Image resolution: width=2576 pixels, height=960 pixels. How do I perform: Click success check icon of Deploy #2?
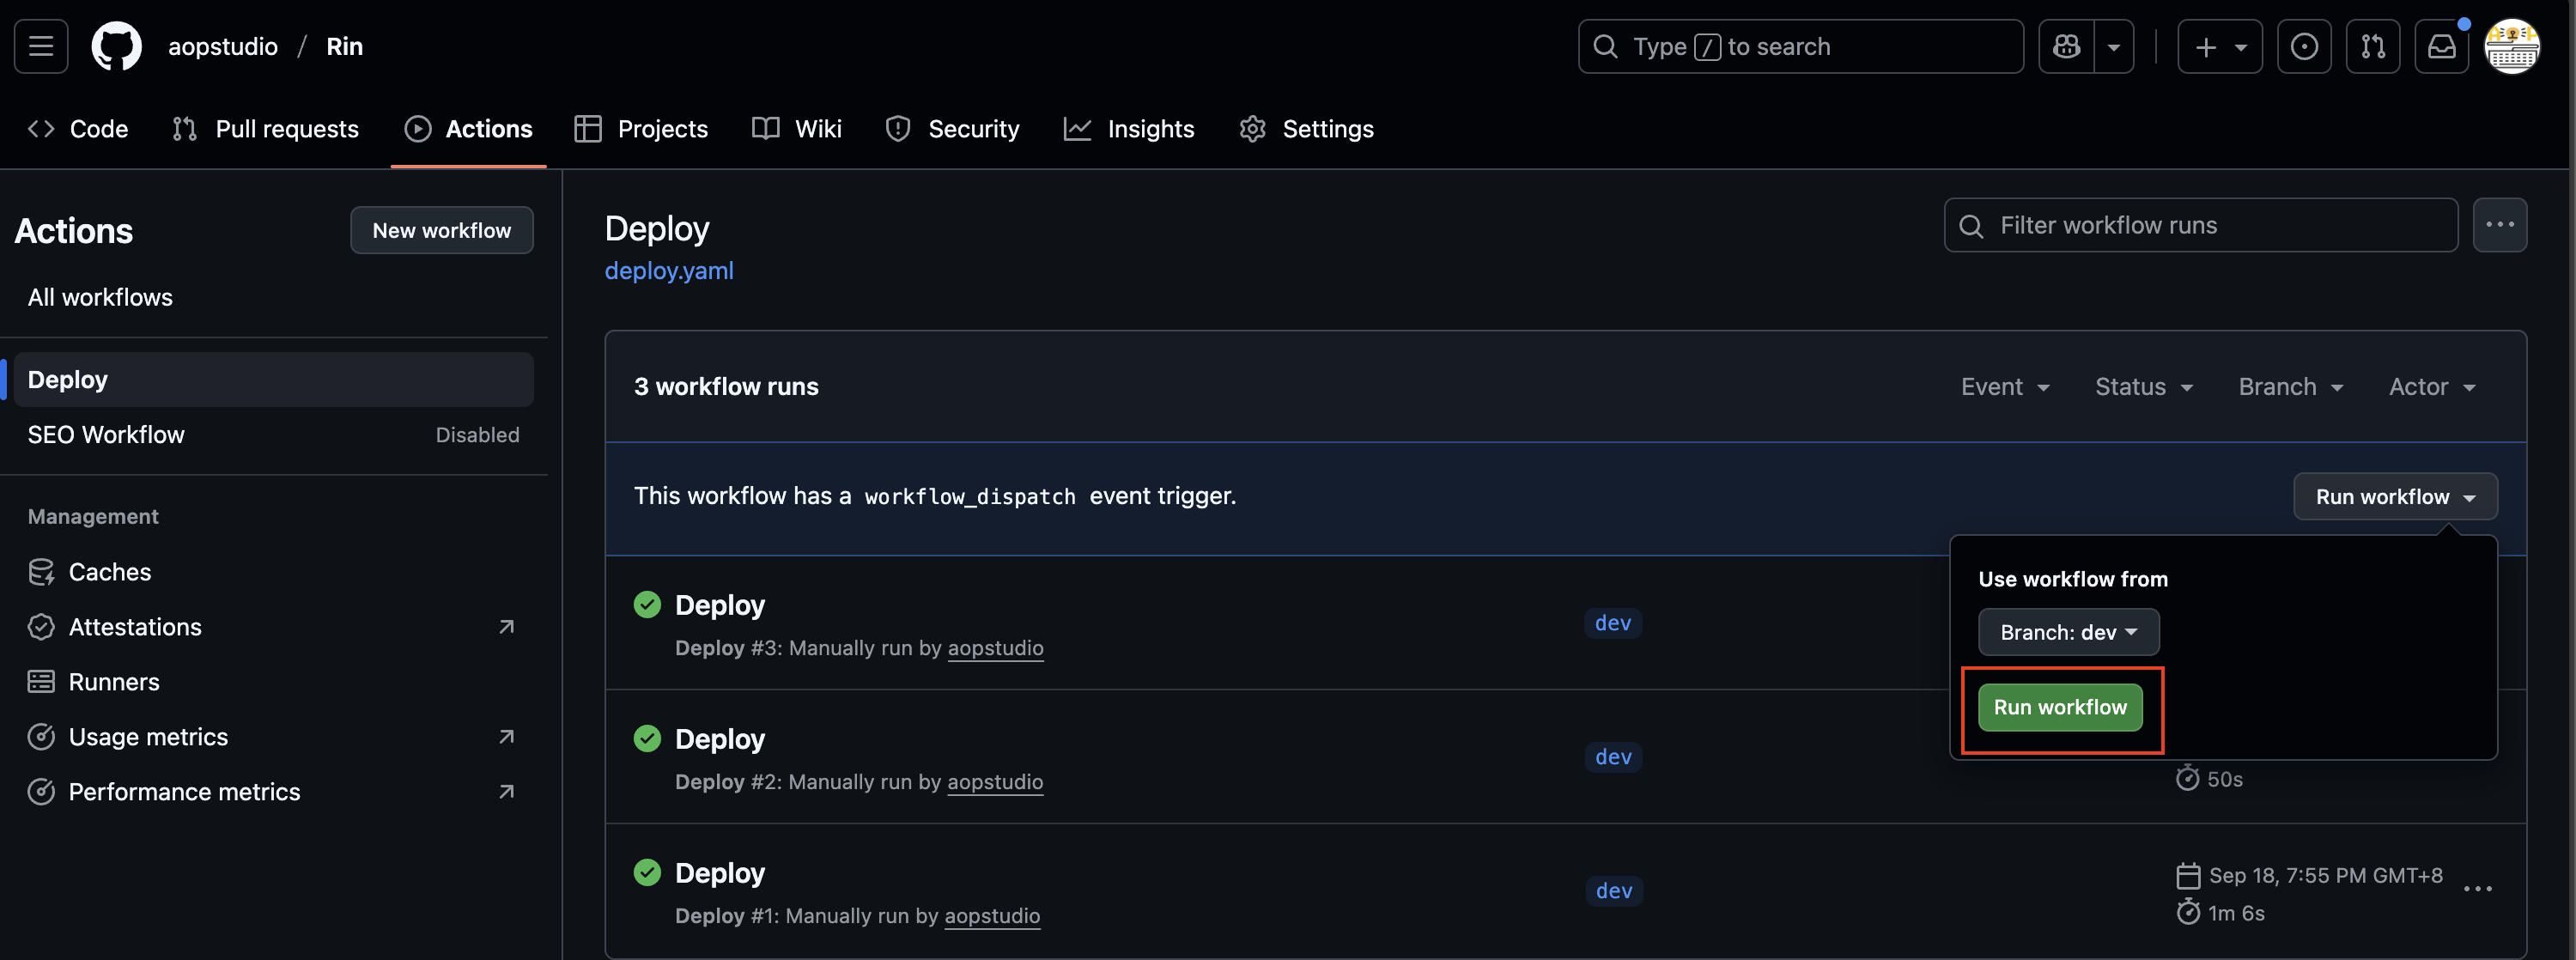647,738
